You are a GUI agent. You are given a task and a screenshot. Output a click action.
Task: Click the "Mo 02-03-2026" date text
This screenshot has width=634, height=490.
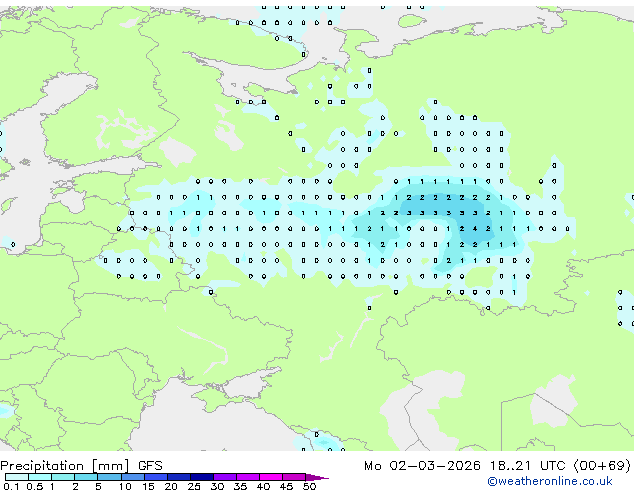(x=422, y=466)
